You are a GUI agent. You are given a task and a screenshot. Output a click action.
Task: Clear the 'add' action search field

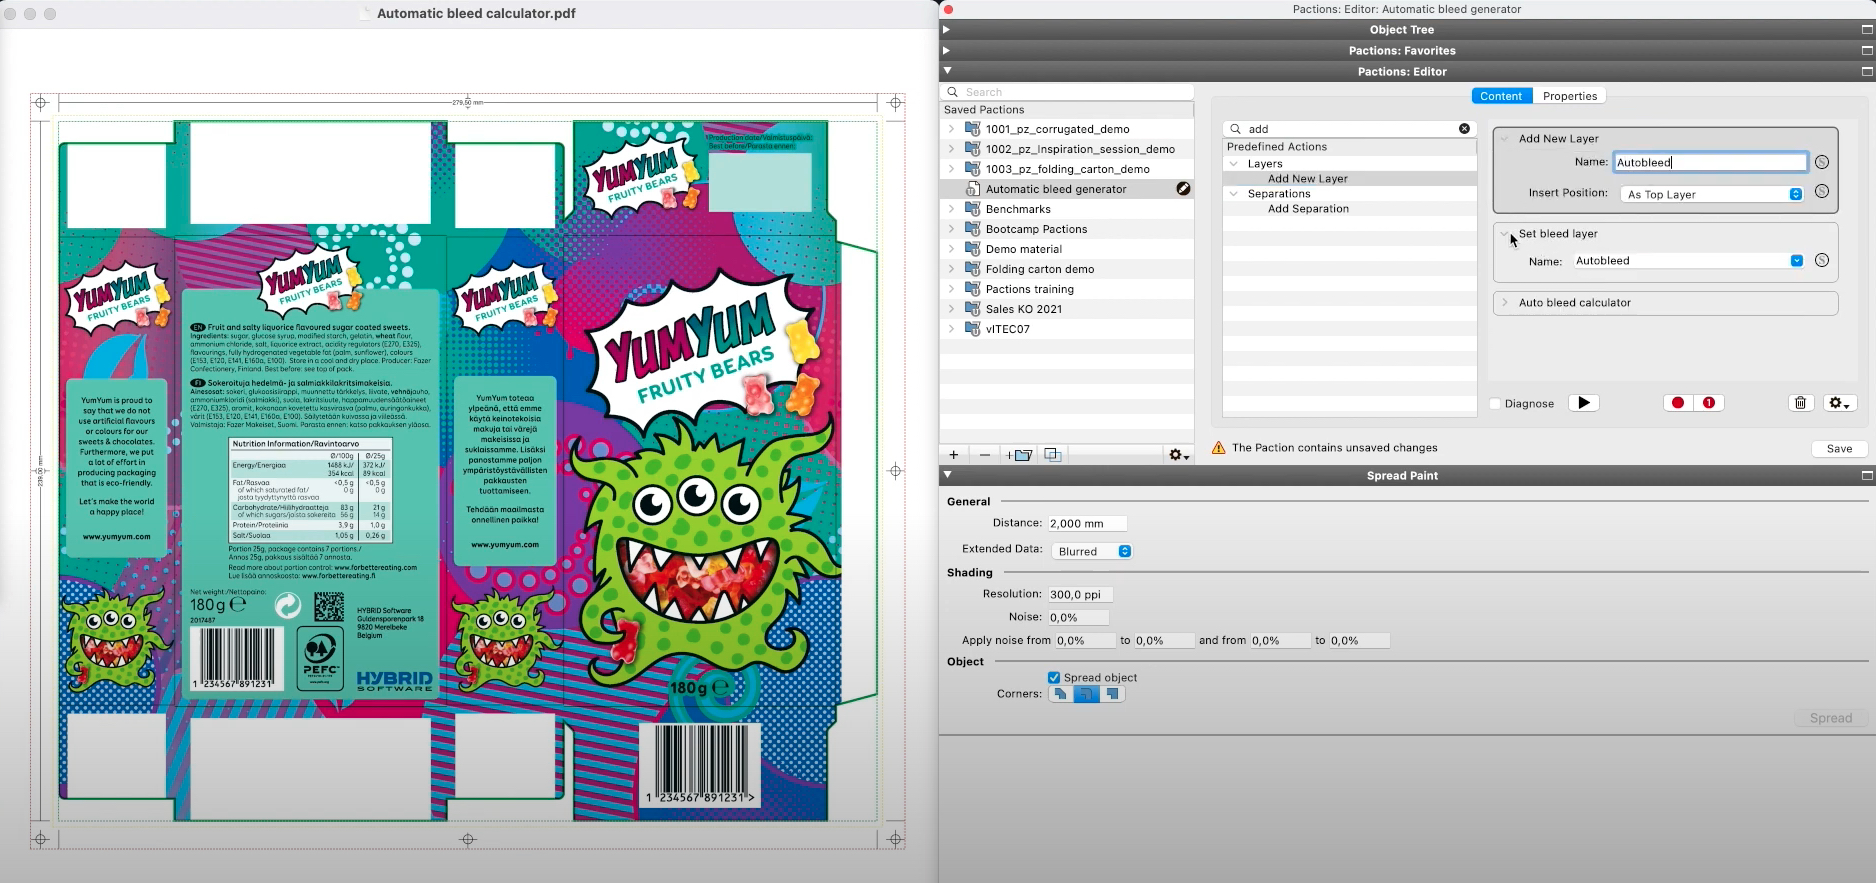[1464, 129]
